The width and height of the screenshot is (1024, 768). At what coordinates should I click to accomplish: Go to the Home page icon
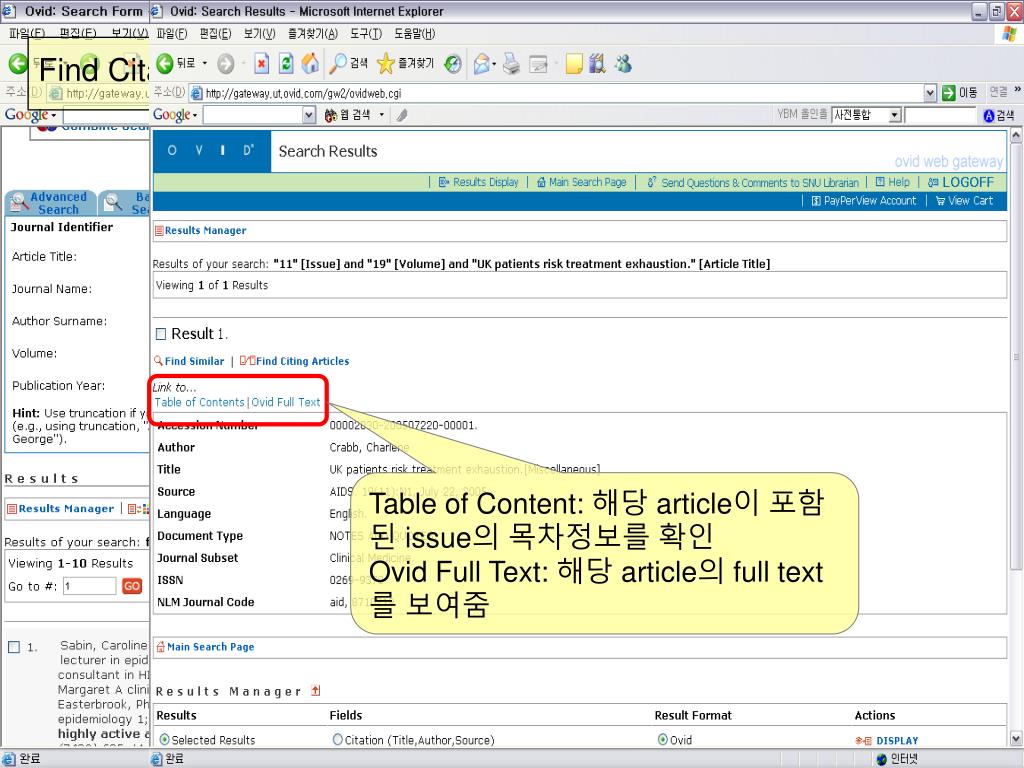(310, 63)
